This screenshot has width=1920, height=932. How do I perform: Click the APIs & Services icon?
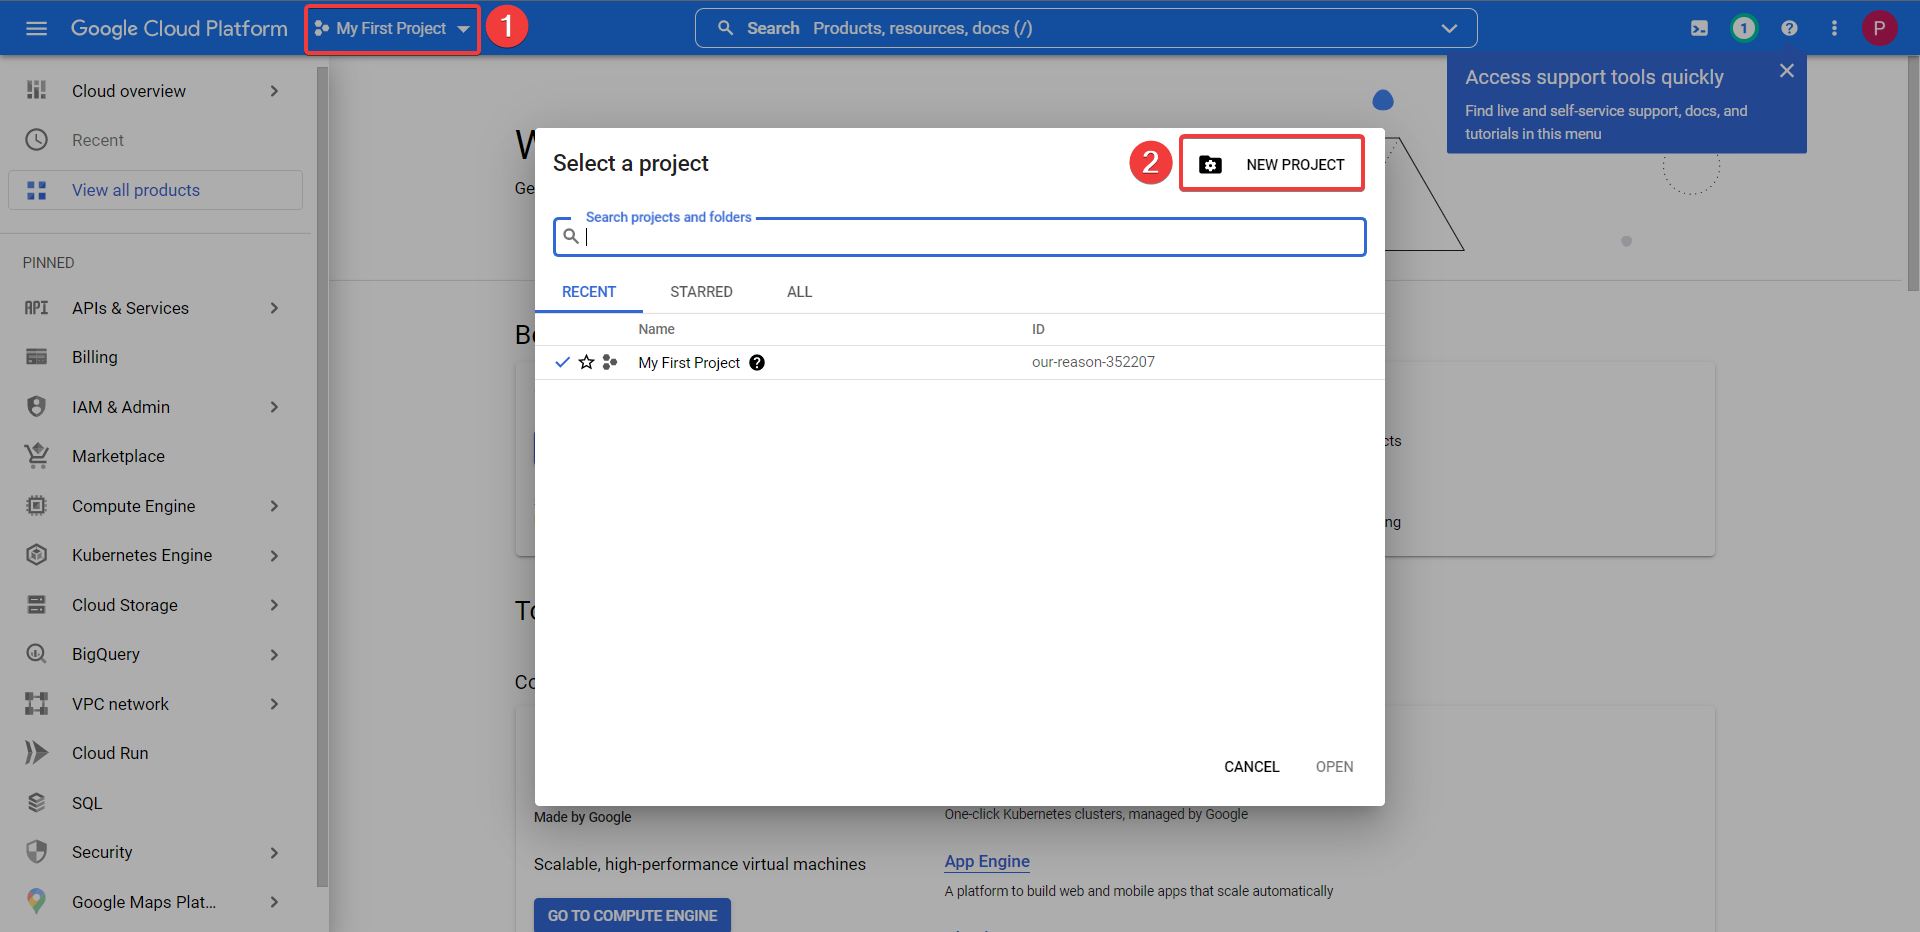[x=36, y=308]
